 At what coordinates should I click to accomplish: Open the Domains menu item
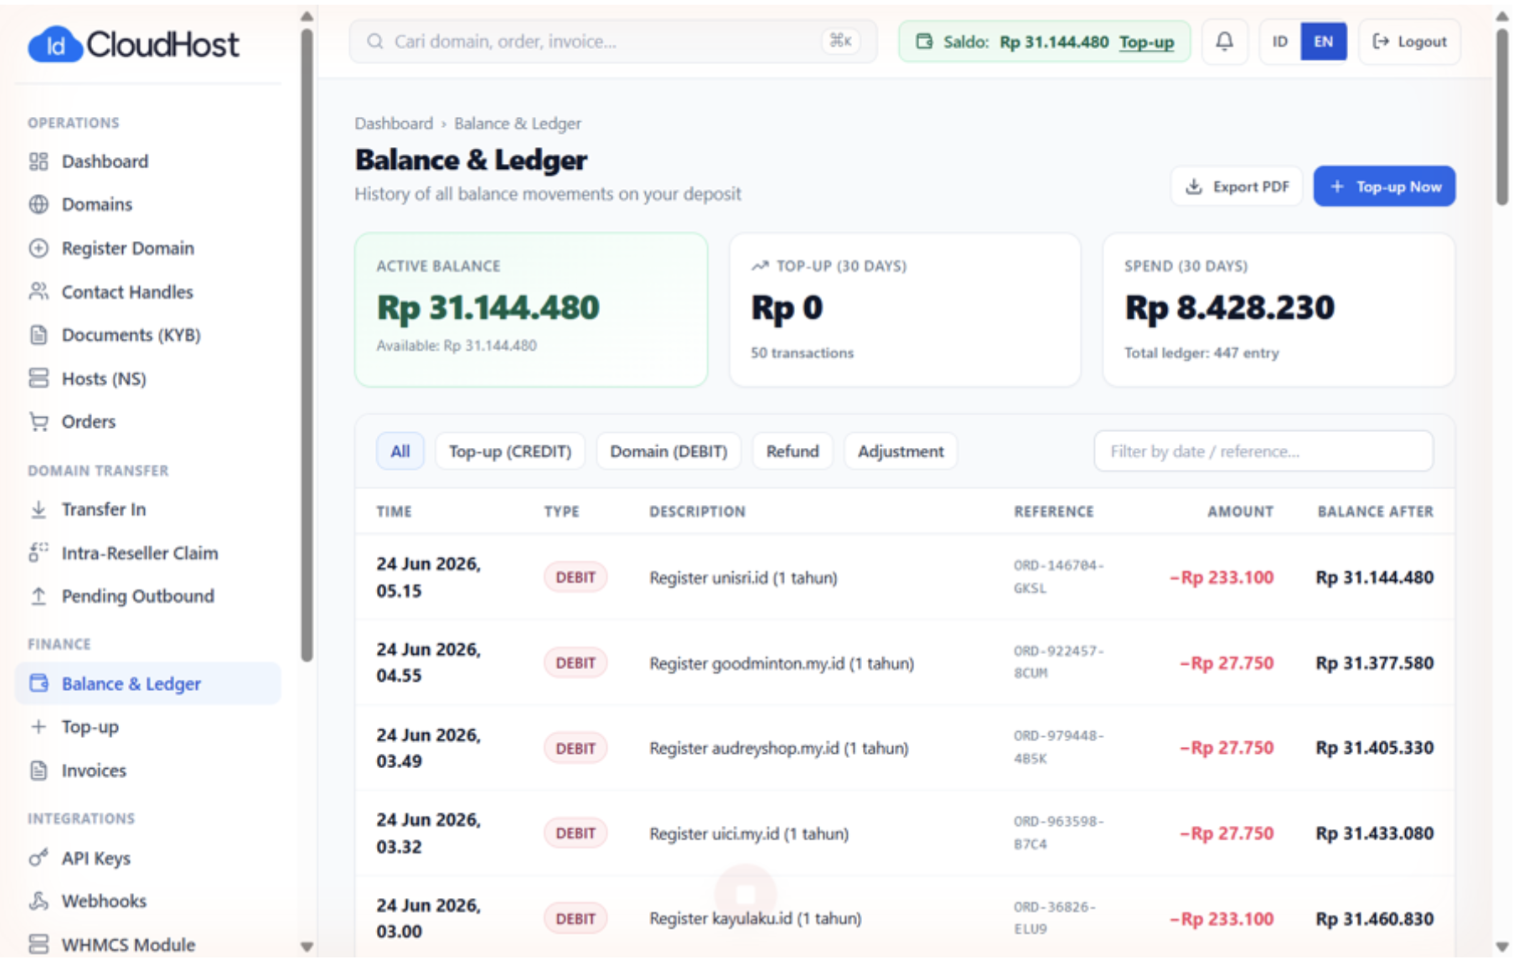[148, 205]
